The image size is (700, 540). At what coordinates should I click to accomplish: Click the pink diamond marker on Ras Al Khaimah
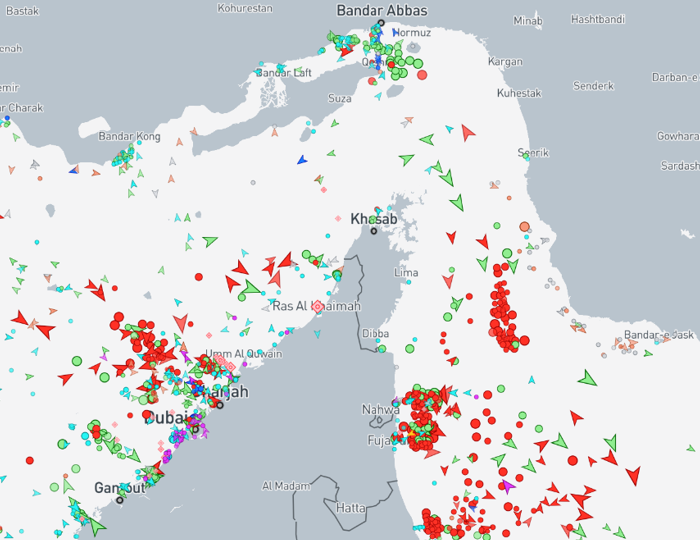(319, 306)
